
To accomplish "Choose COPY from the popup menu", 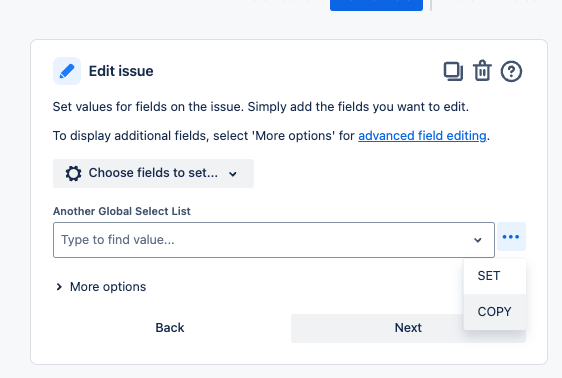I will click(x=495, y=312).
